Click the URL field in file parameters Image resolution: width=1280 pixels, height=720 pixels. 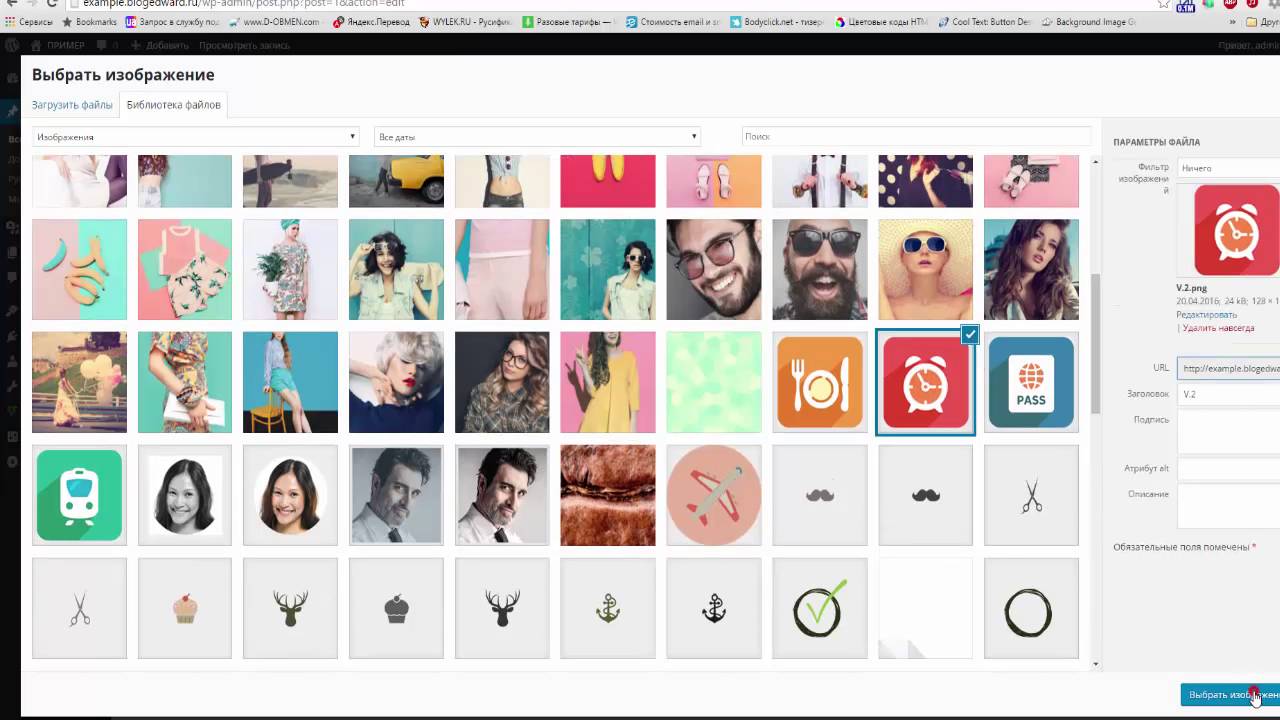(1229, 368)
